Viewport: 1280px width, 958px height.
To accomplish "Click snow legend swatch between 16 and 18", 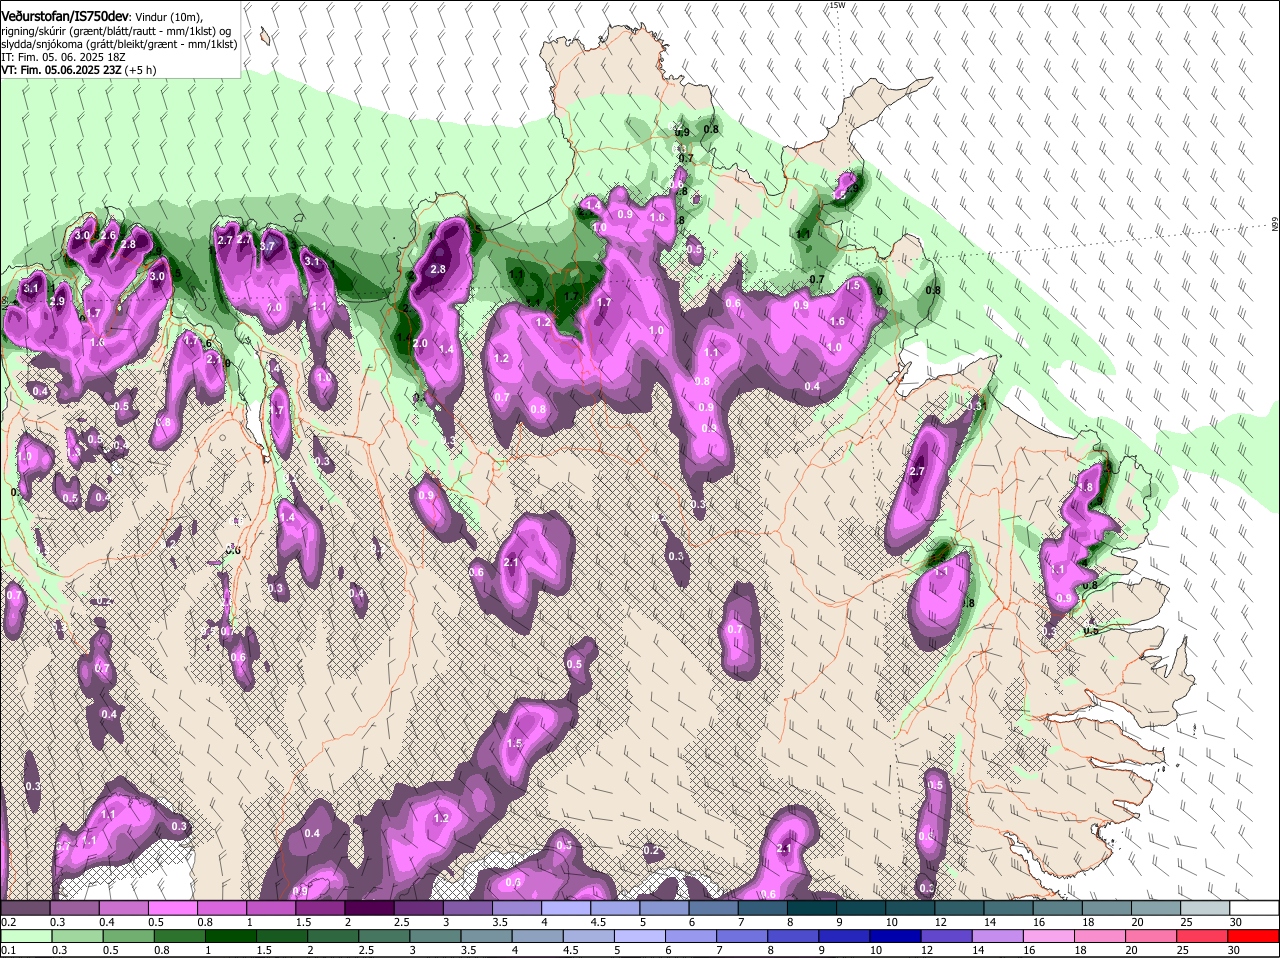I will pos(1057,908).
